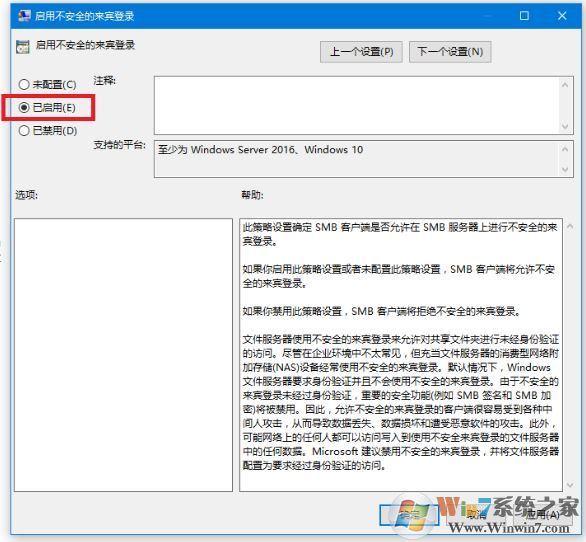Maximize the 启用不安全的来宾登录 dialog window
Viewport: 586px width, 542px height.
pos(524,16)
